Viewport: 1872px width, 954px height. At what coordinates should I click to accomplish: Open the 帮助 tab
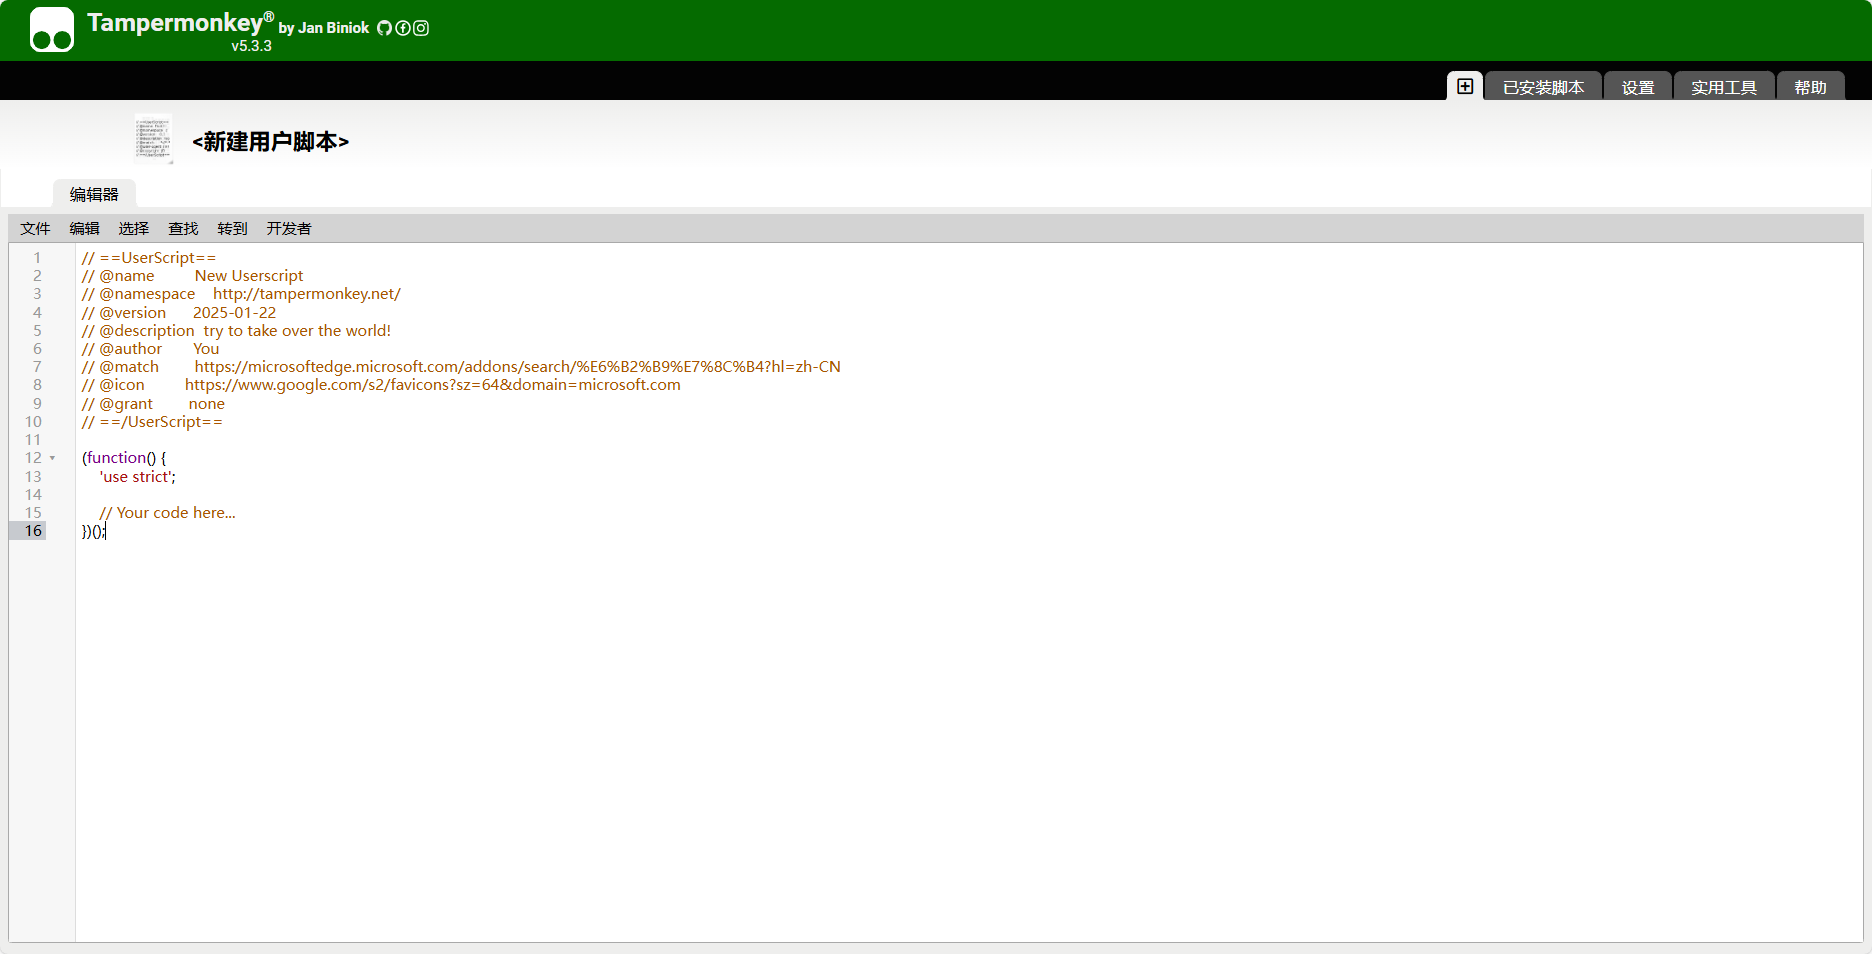(x=1810, y=87)
